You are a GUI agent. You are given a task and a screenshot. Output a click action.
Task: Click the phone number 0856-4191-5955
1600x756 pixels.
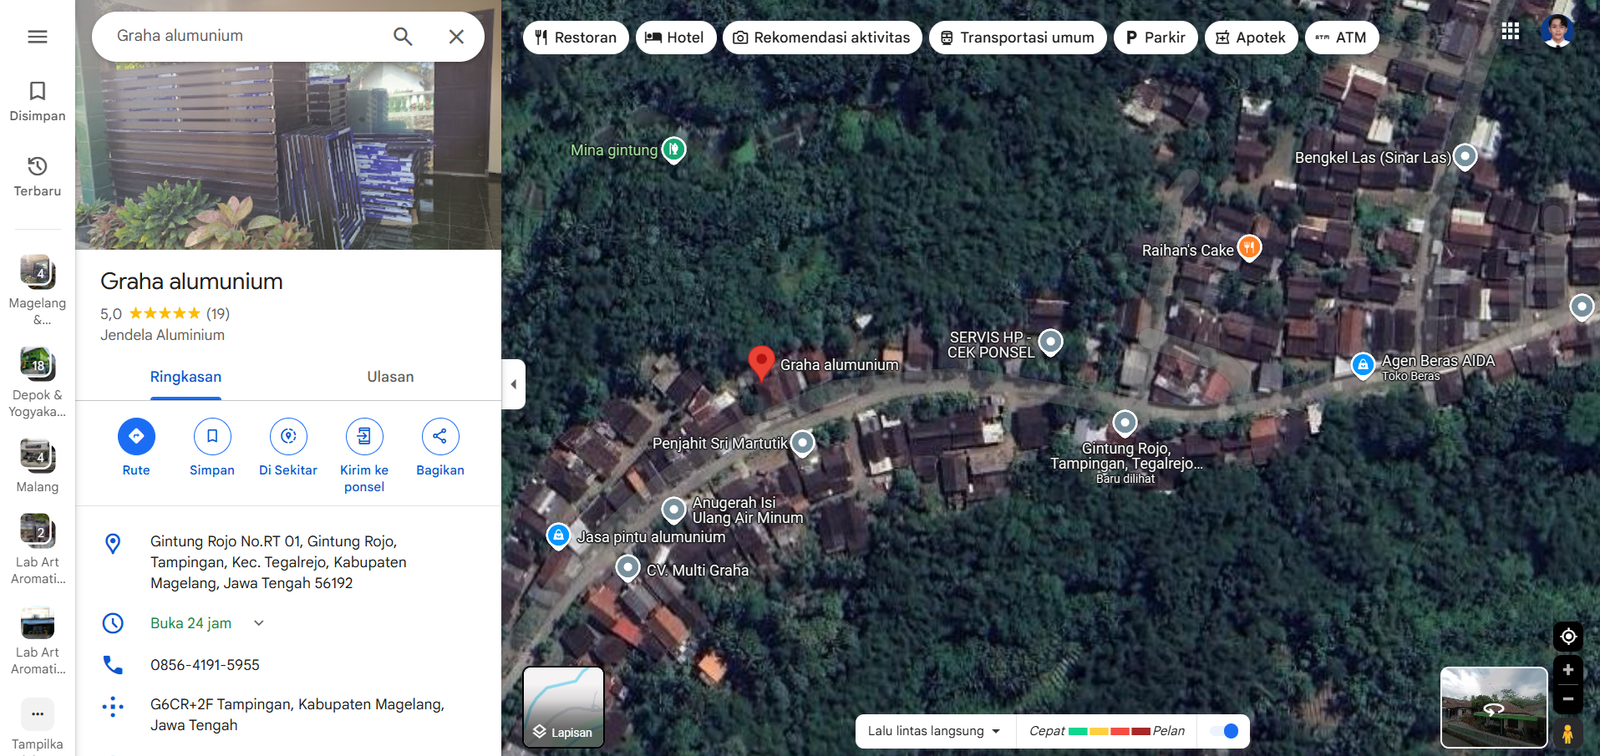click(x=205, y=665)
